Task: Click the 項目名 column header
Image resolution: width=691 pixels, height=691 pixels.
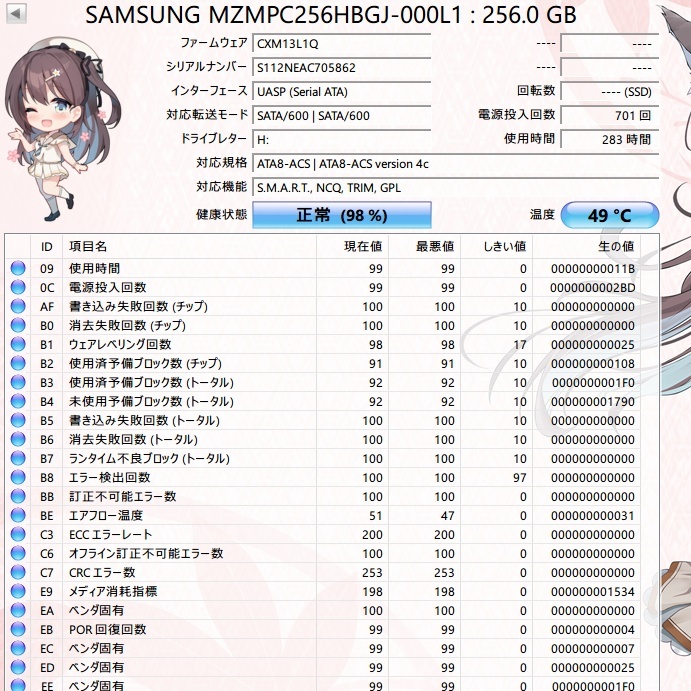Action: tap(189, 246)
